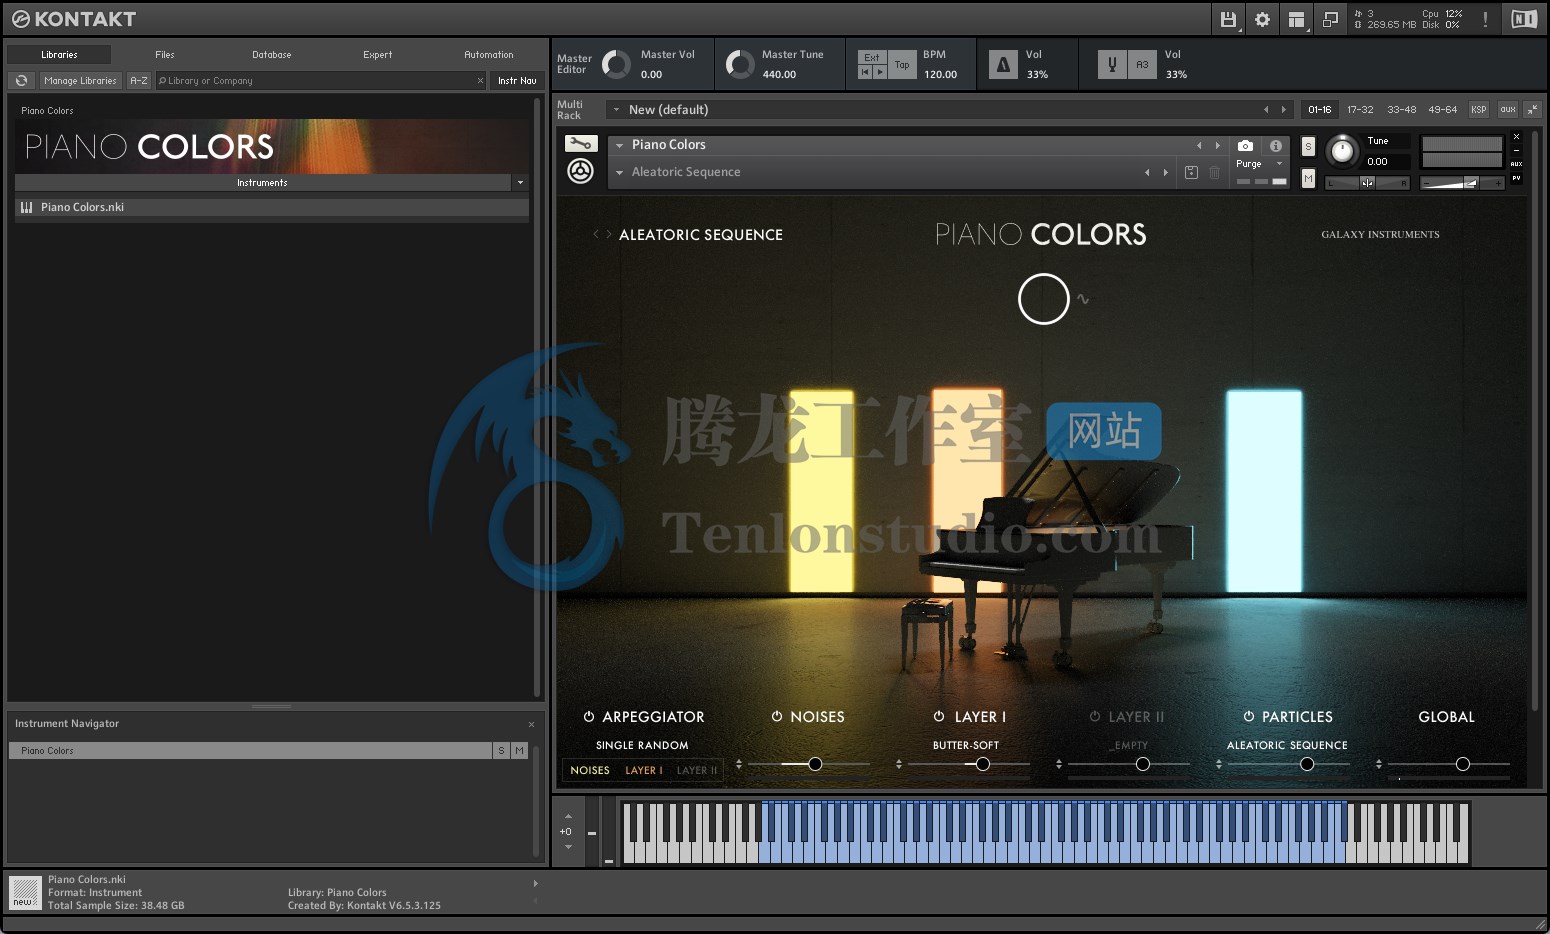Click the refresh libraries icon

pyautogui.click(x=21, y=81)
